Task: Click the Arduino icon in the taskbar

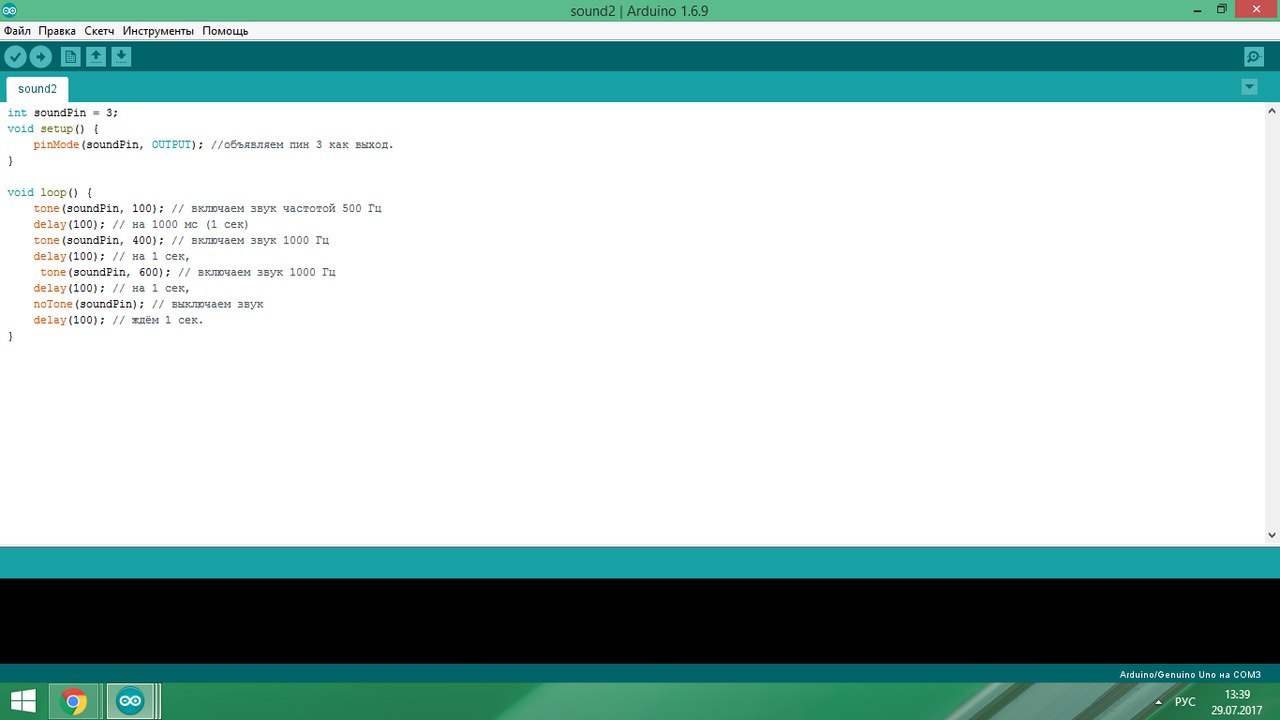Action: point(131,701)
